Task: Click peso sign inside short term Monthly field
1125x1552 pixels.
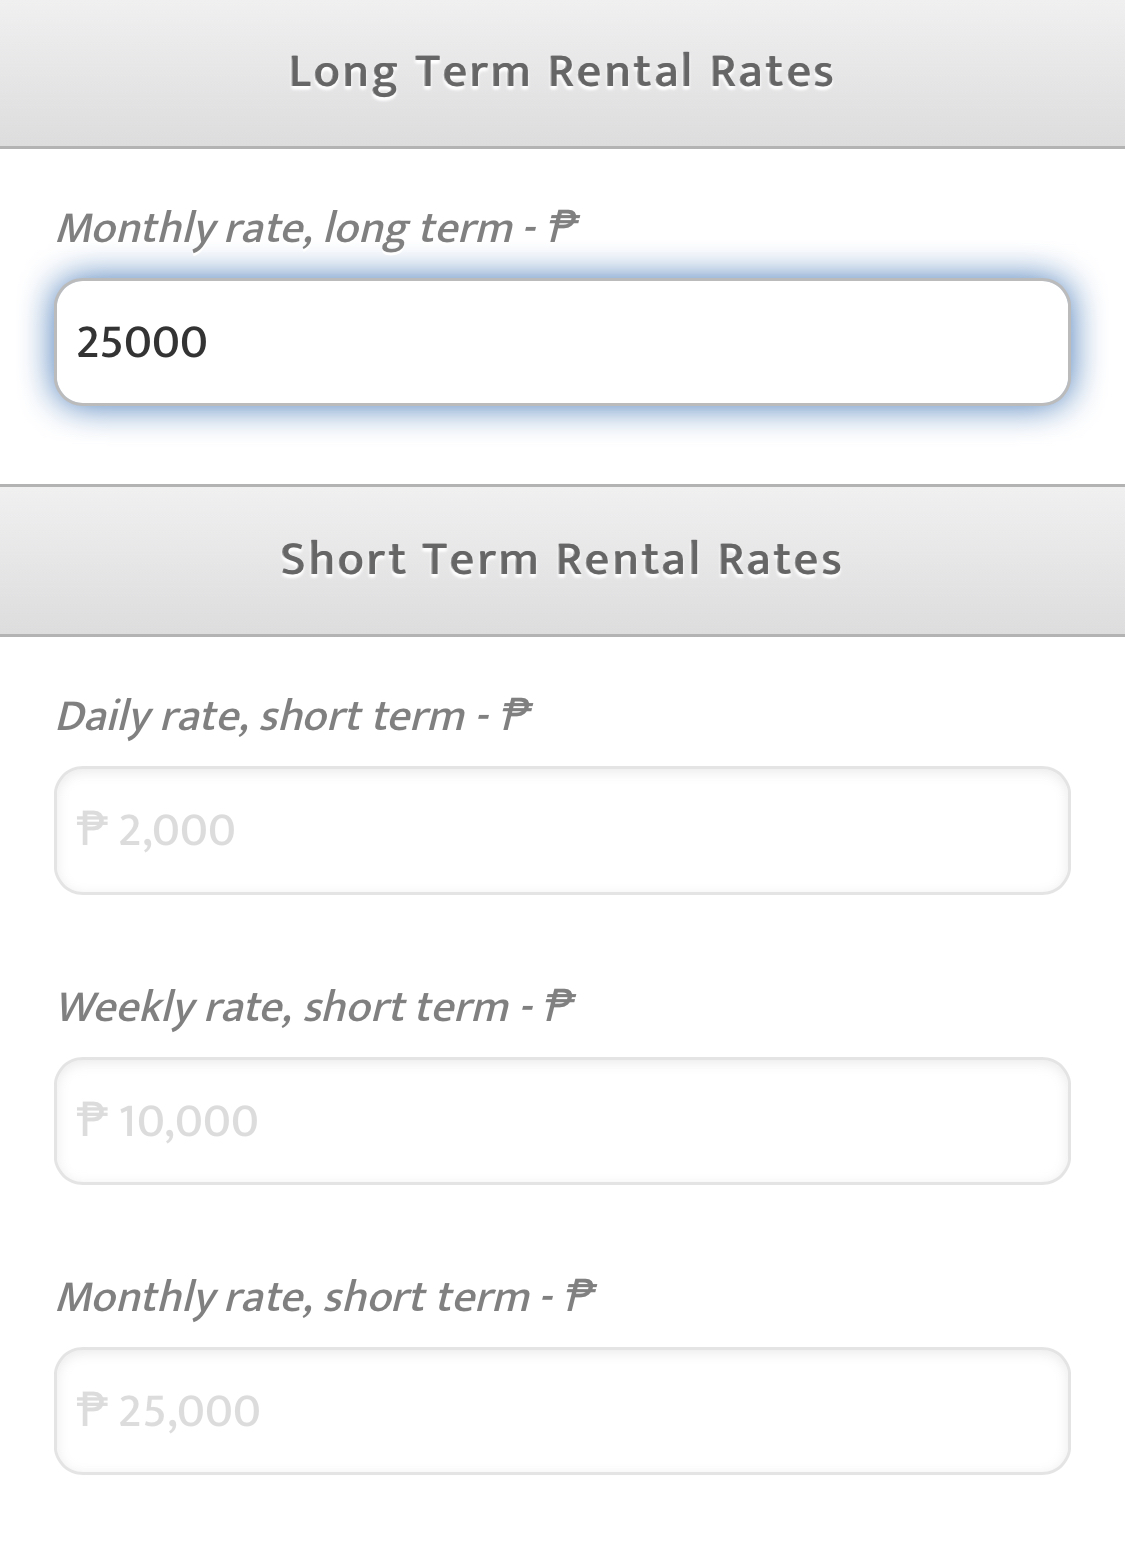Action: pyautogui.click(x=92, y=1409)
